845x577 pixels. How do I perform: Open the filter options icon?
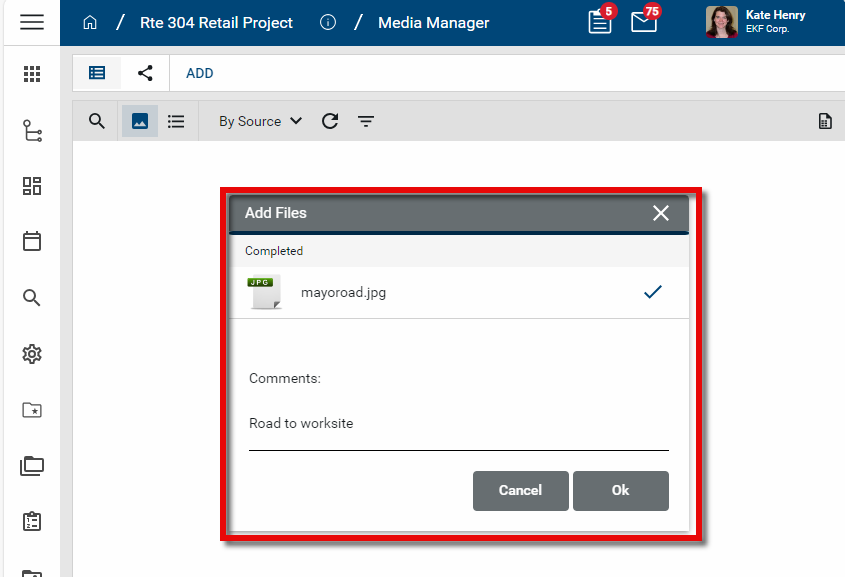coord(366,121)
